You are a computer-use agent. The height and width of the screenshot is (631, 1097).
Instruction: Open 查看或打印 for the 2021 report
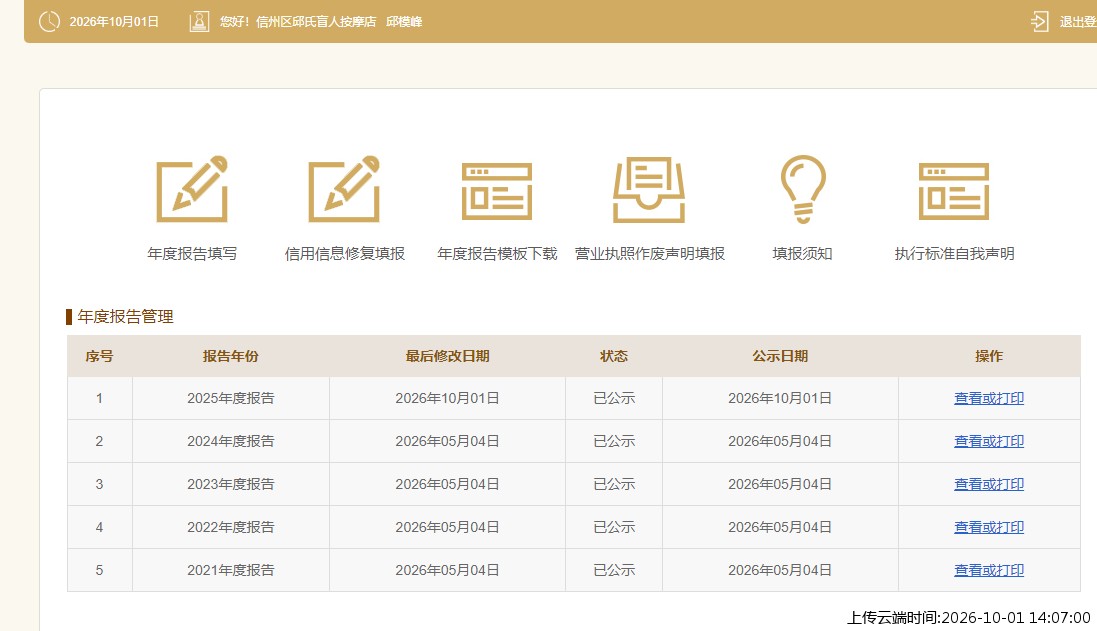point(989,570)
